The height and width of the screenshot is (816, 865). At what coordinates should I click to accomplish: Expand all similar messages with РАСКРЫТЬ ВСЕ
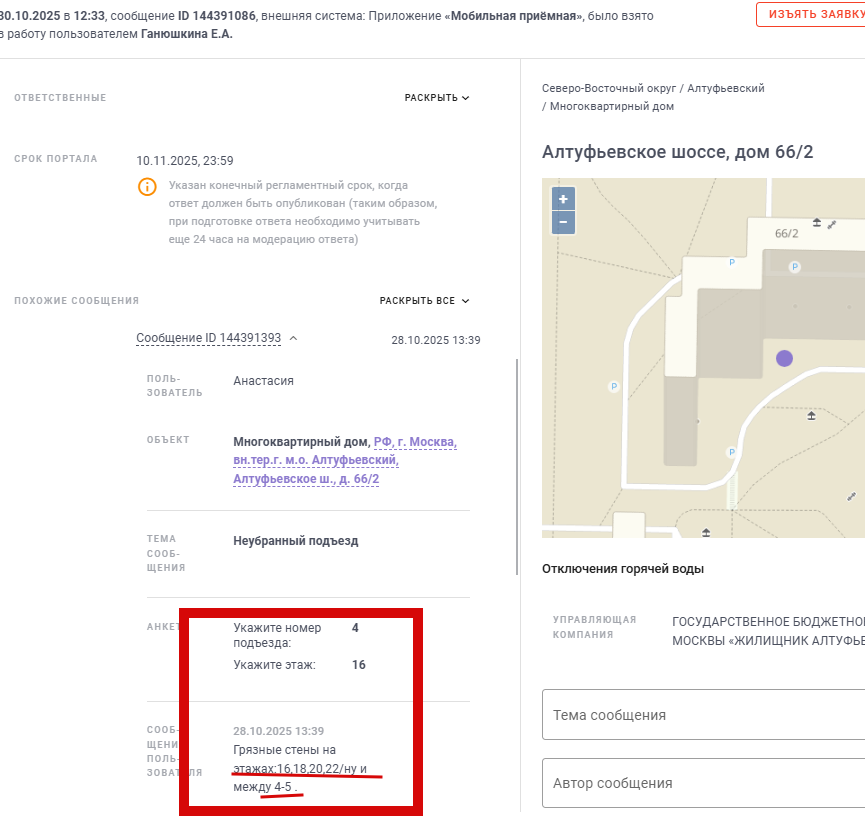click(x=424, y=301)
